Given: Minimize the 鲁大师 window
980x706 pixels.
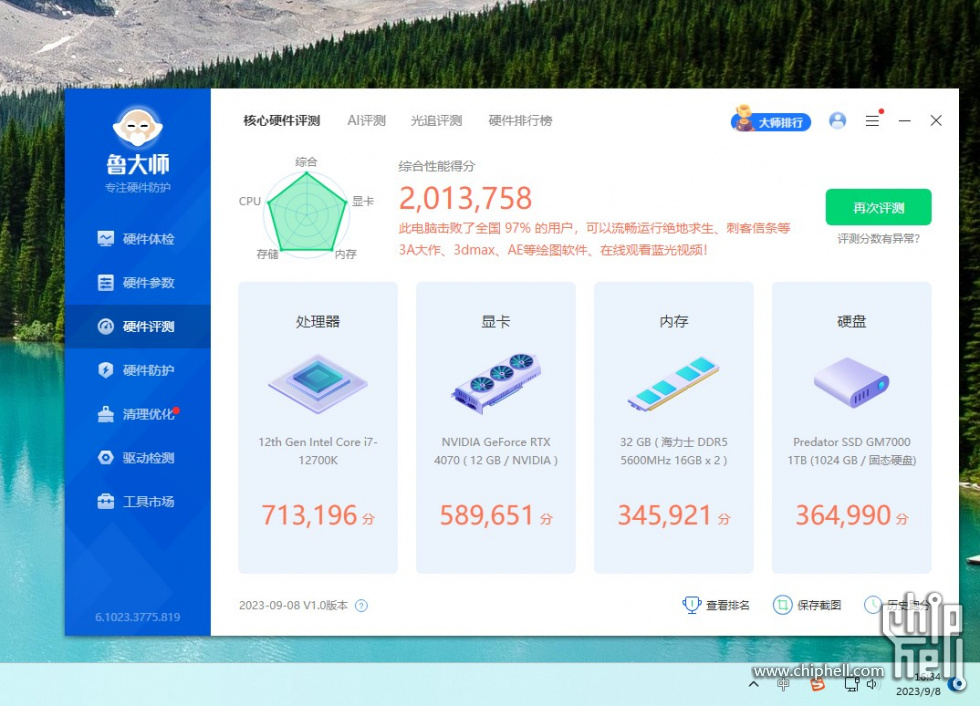Looking at the screenshot, I should (x=904, y=121).
